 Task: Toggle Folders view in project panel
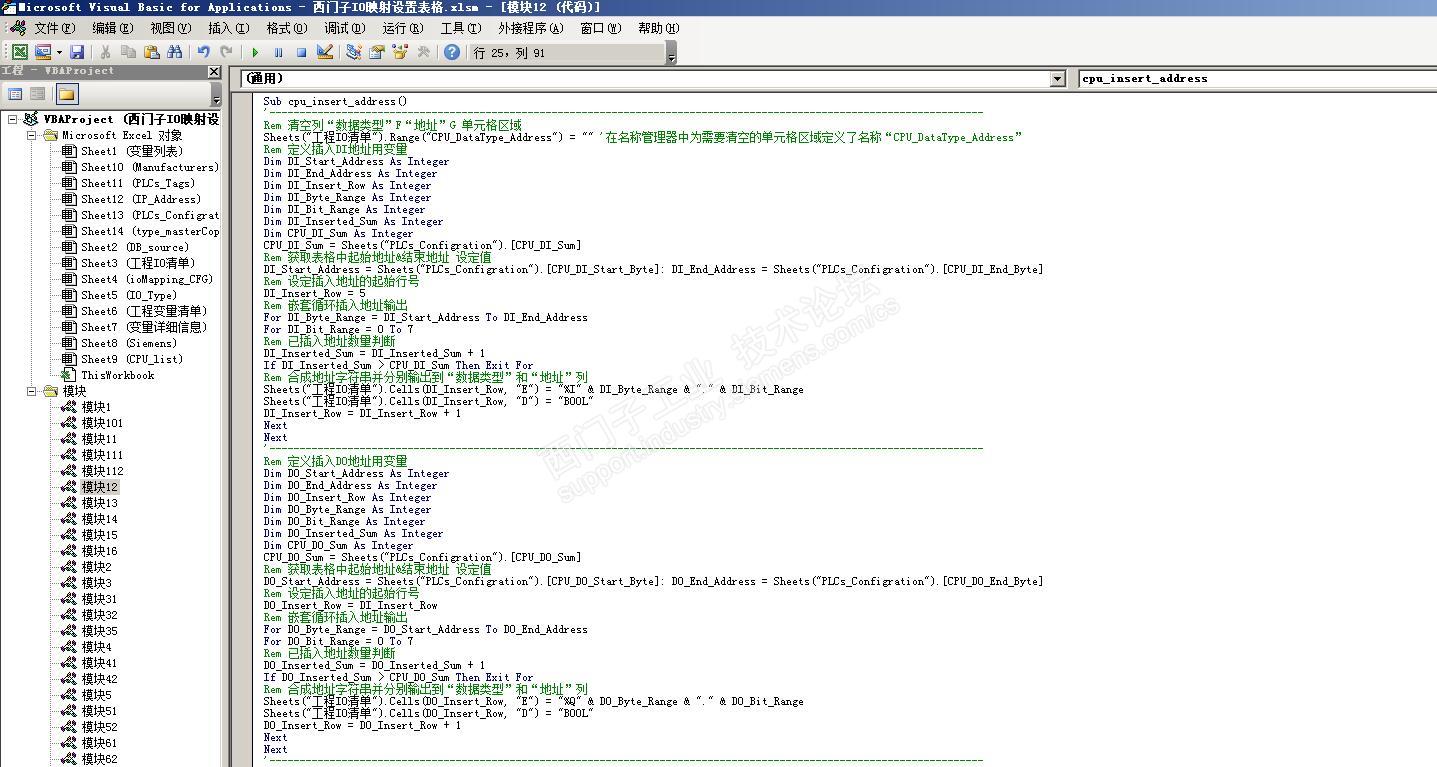pos(66,94)
